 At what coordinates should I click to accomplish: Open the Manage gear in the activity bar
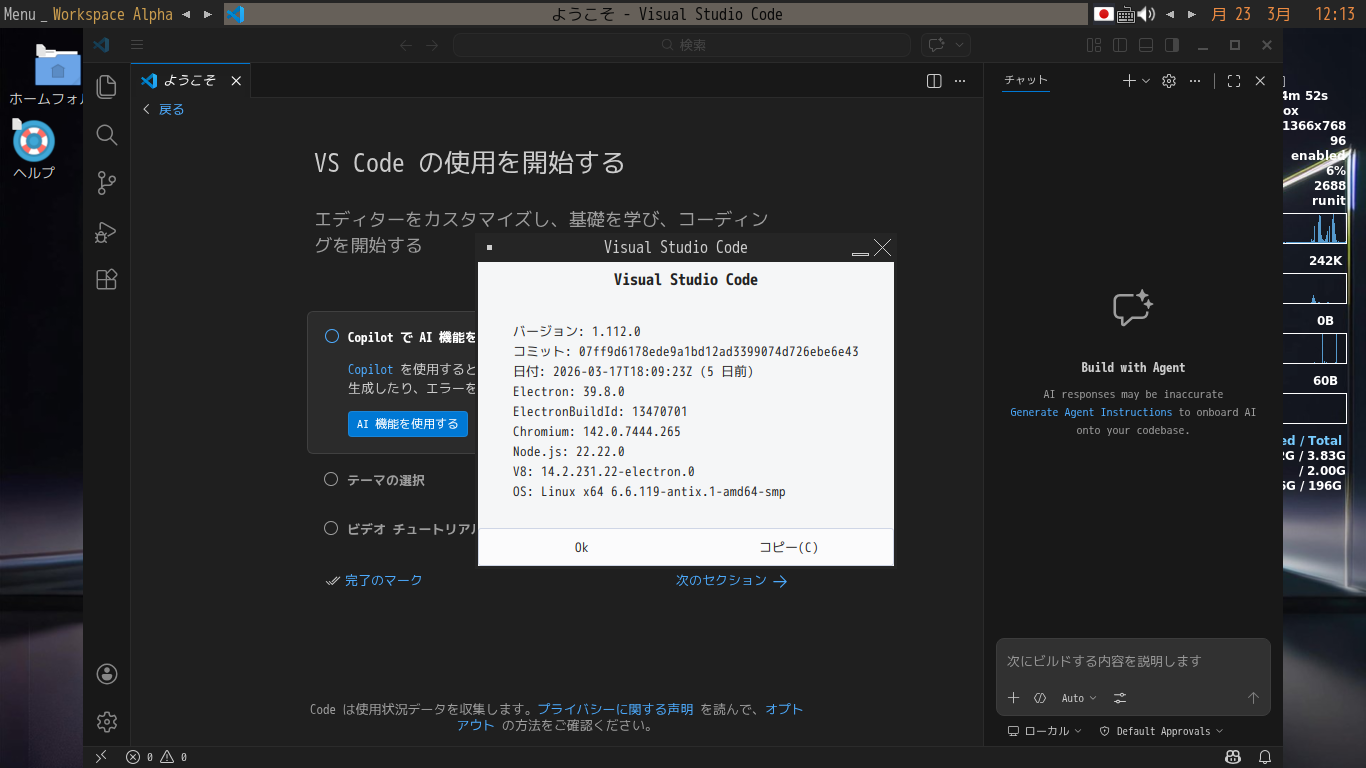pos(107,721)
